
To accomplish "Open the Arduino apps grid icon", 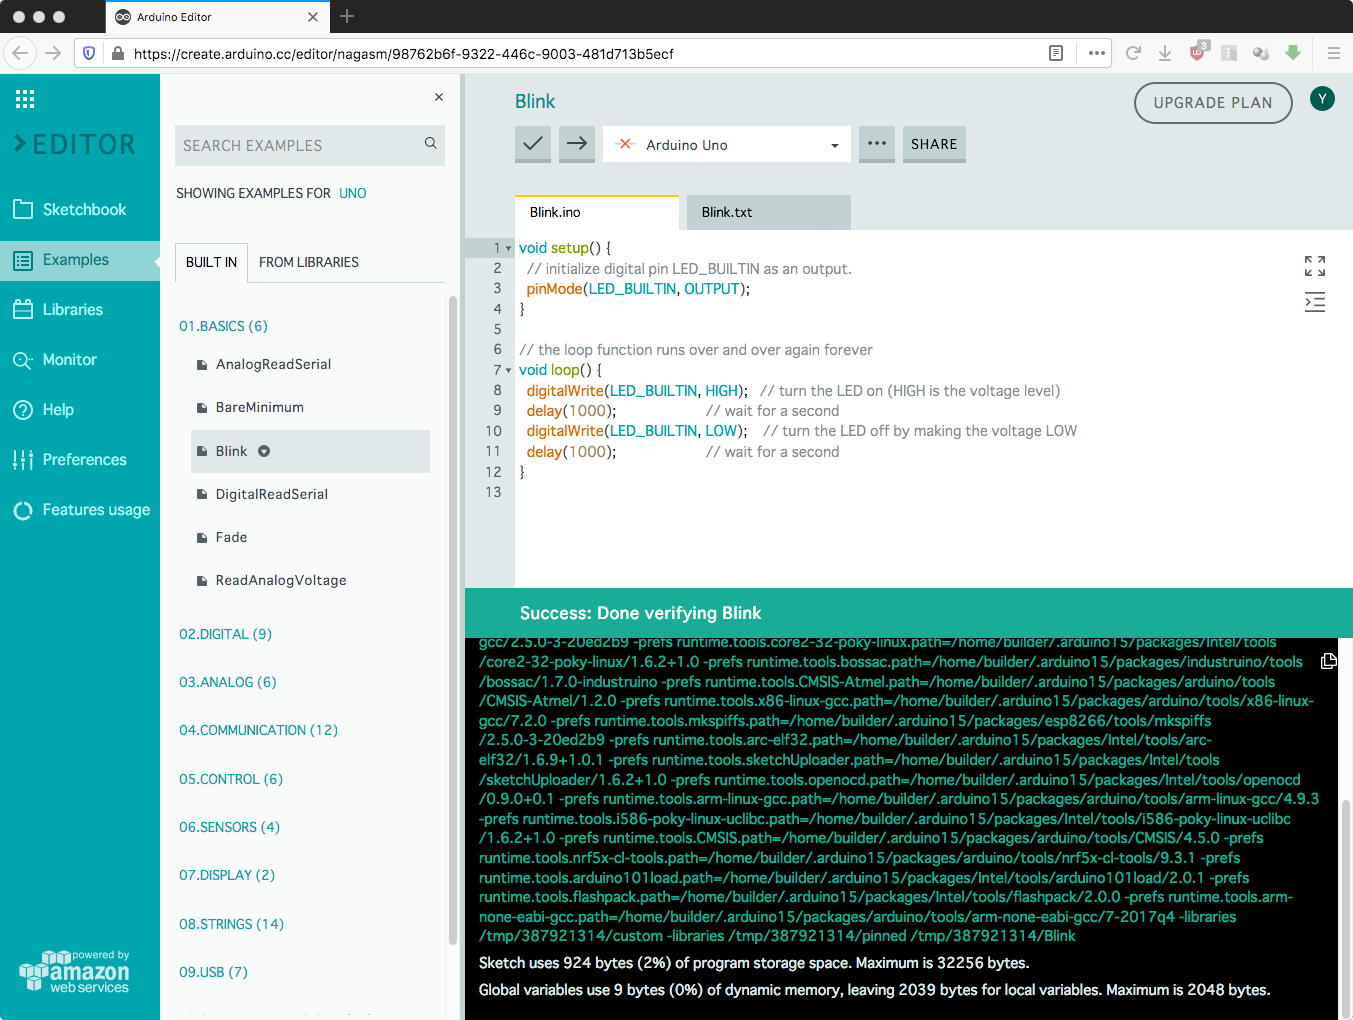I will point(25,99).
